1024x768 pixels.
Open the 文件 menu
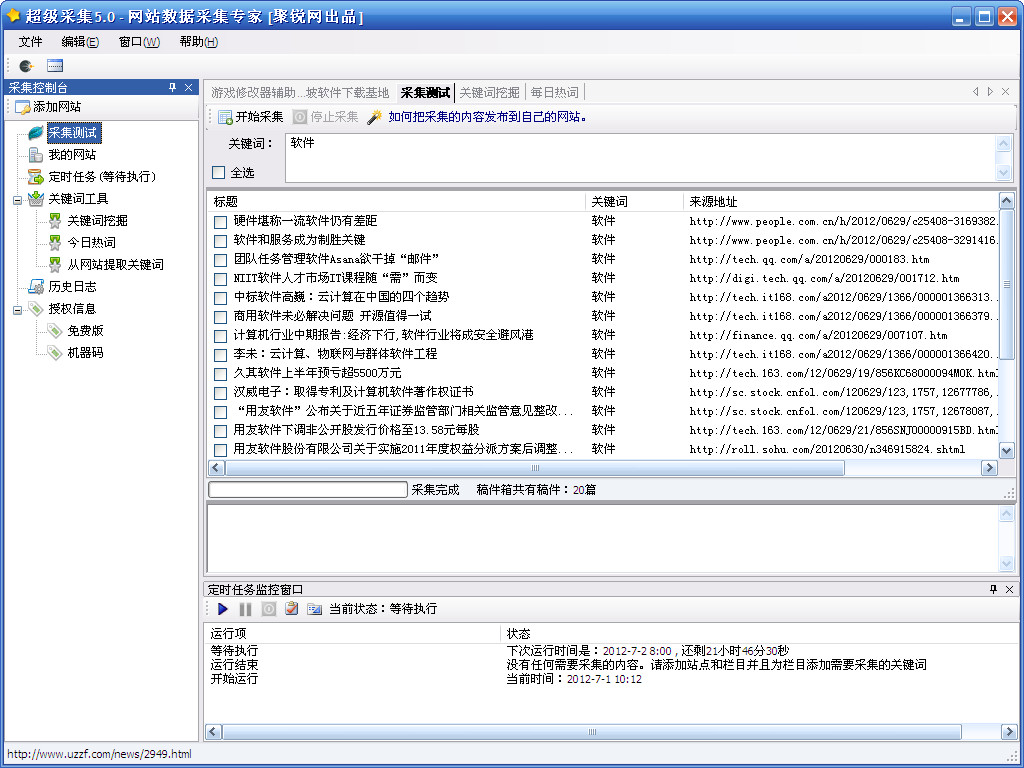tap(31, 42)
